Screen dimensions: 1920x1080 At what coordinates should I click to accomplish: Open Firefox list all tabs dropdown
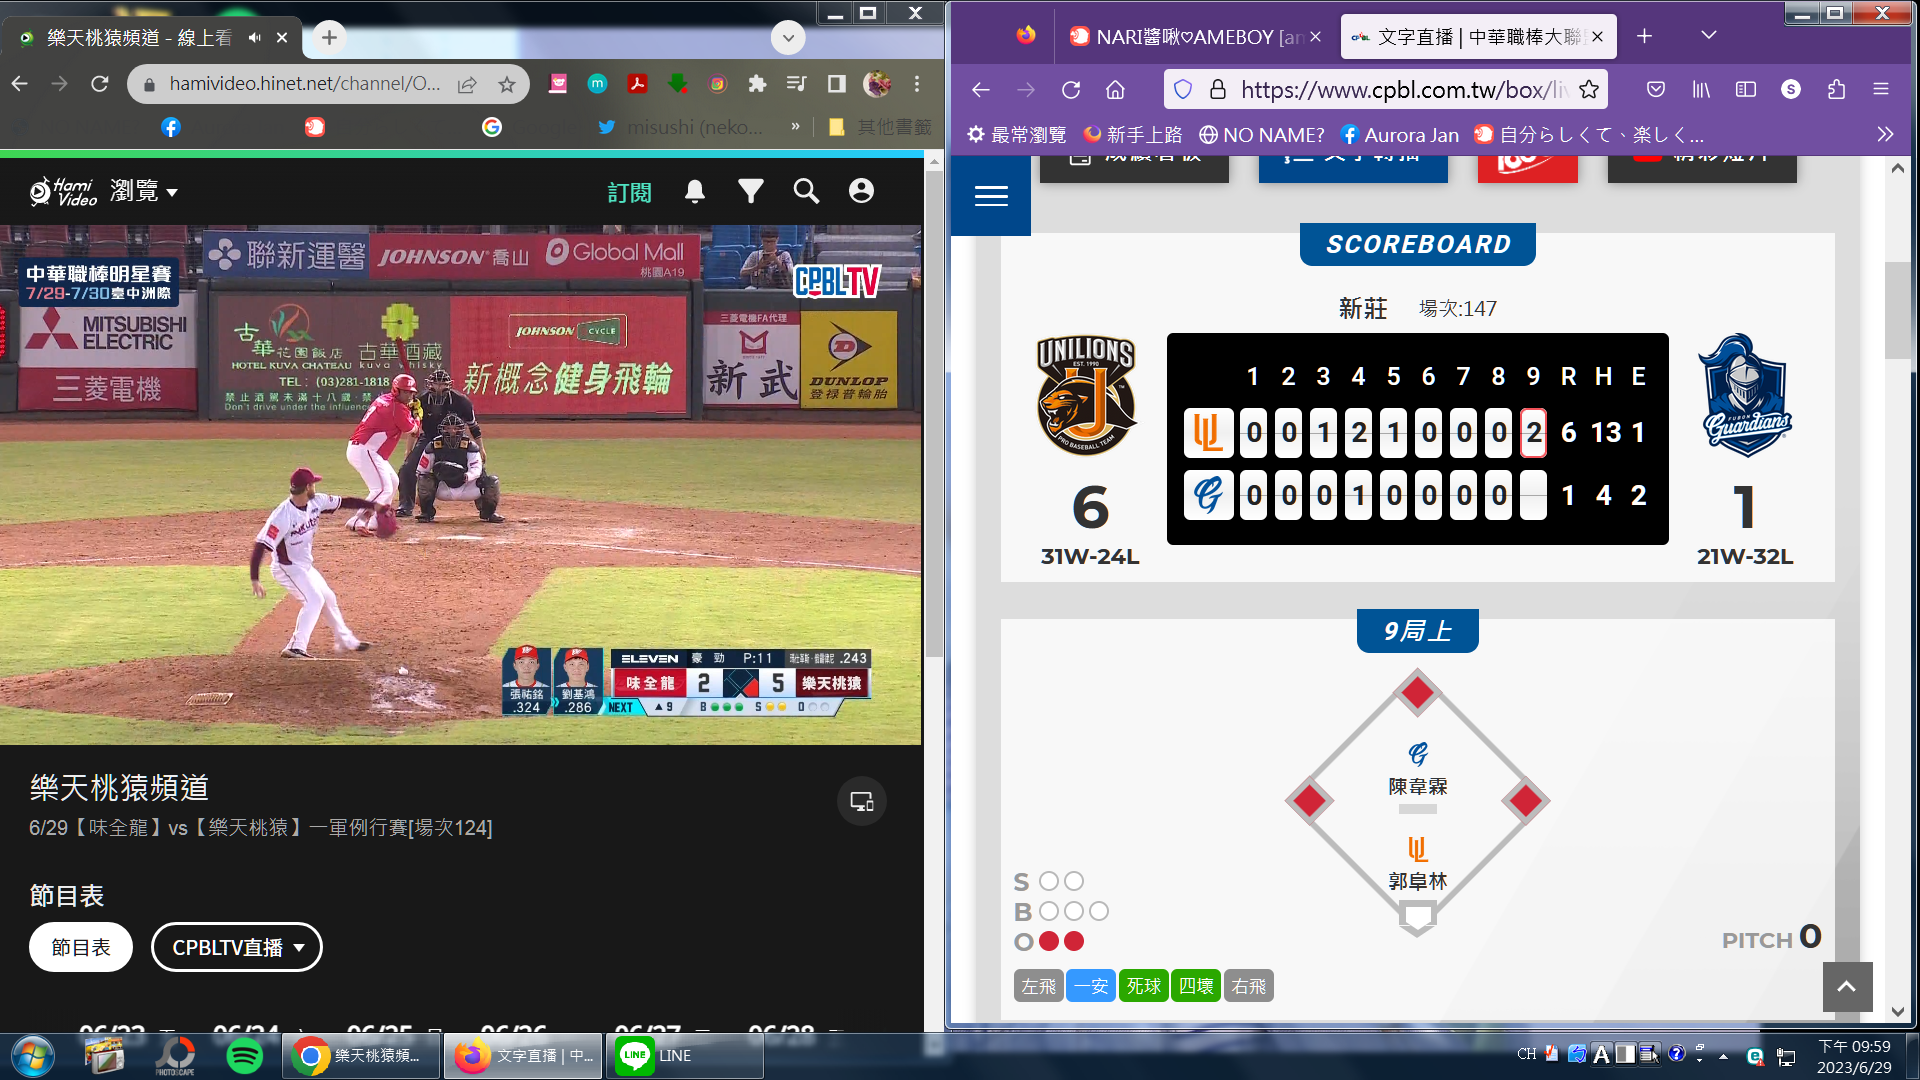1709,36
